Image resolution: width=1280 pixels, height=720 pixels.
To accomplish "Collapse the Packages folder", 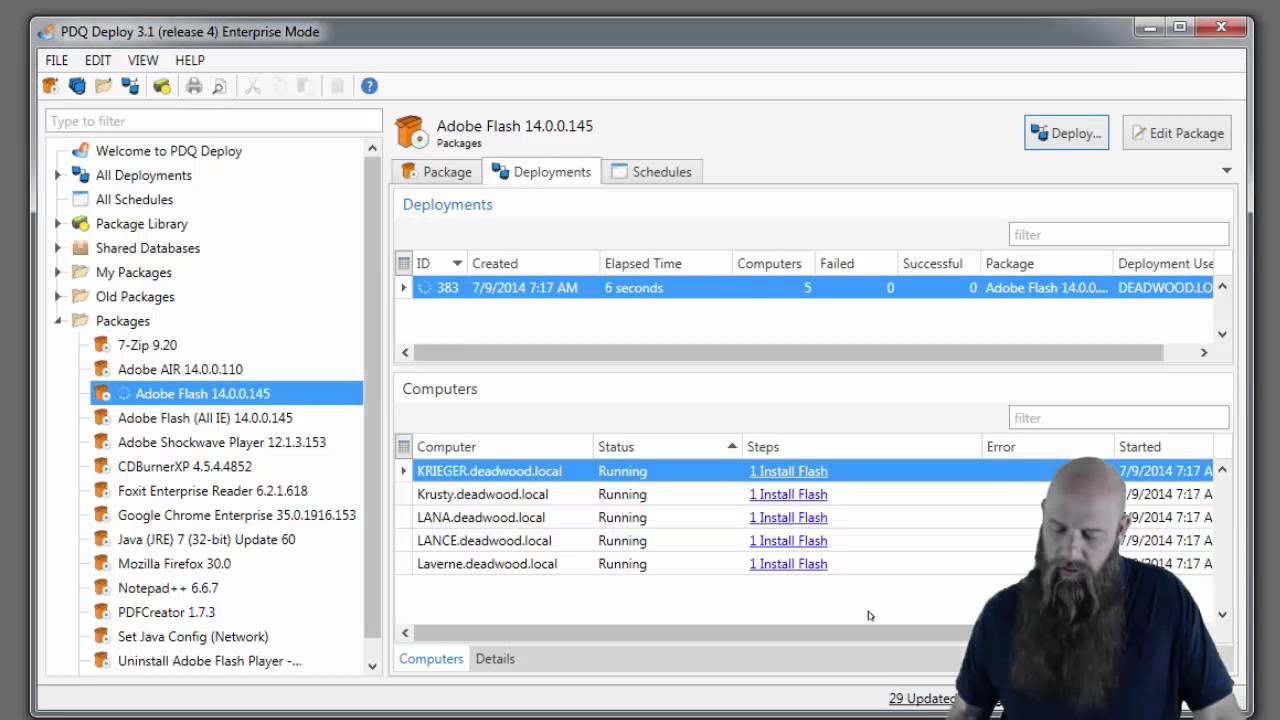I will click(58, 321).
